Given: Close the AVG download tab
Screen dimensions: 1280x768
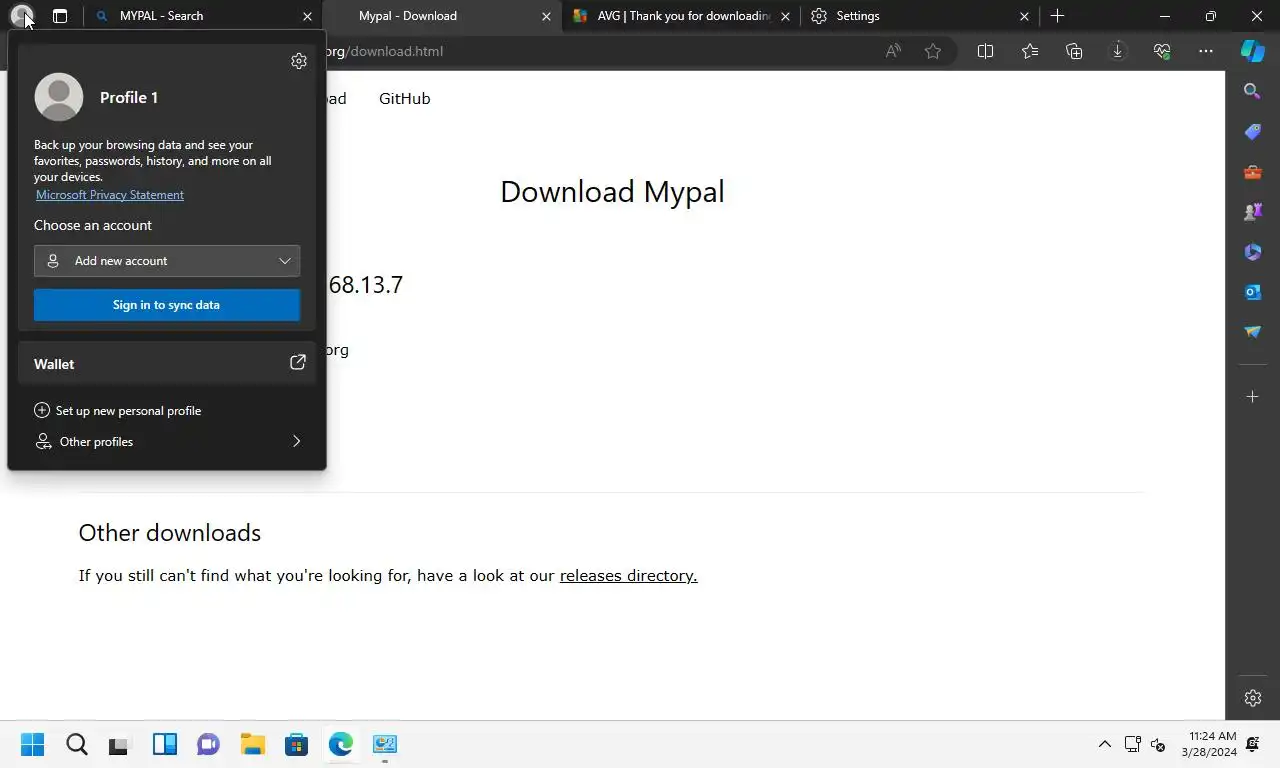Looking at the screenshot, I should pyautogui.click(x=785, y=16).
